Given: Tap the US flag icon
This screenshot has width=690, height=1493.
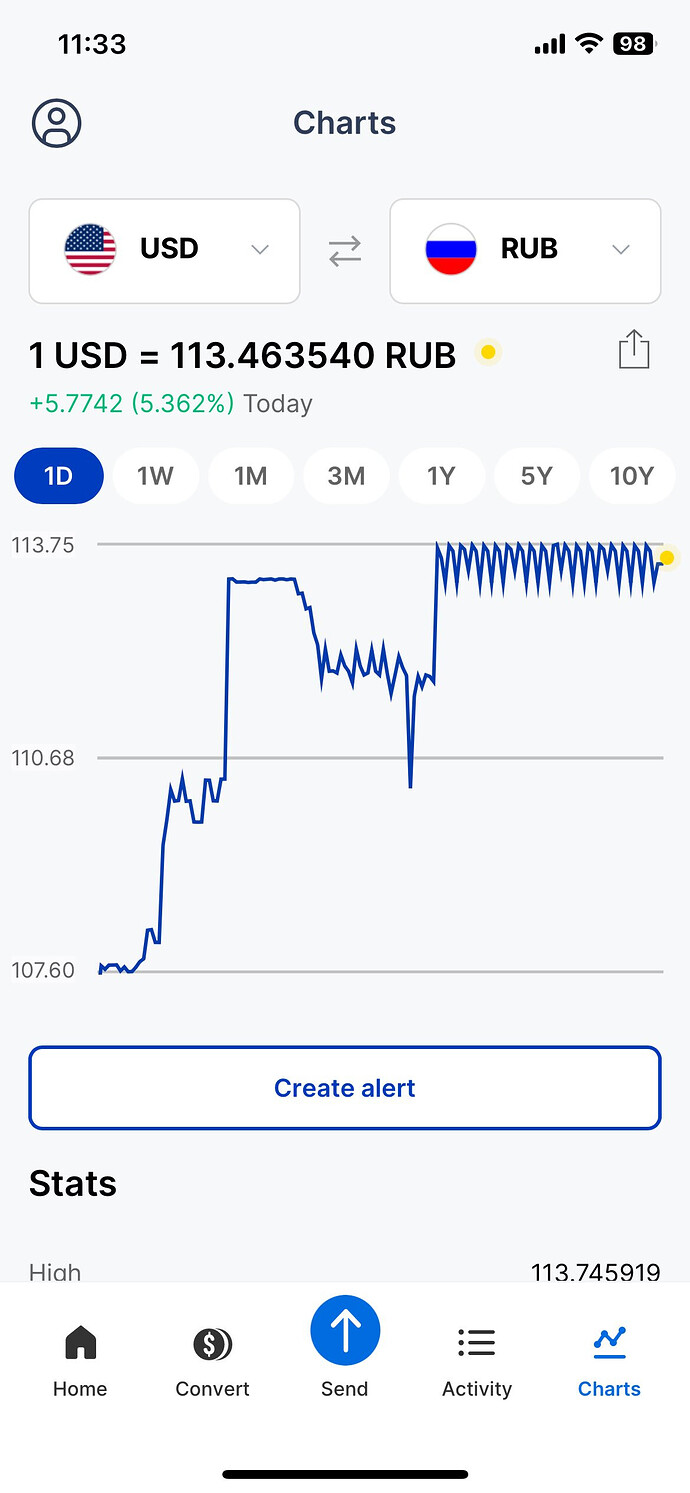Looking at the screenshot, I should [x=90, y=250].
